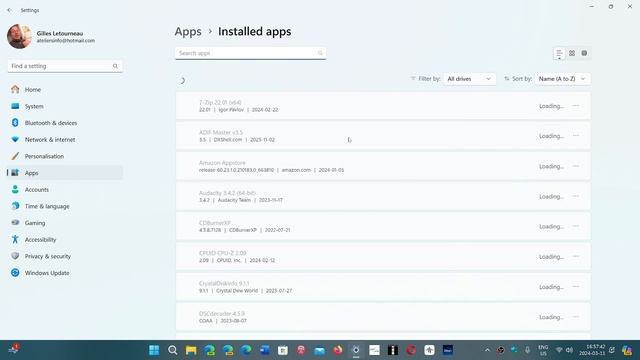
Task: Go back using the Settings back arrow
Action: point(9,10)
